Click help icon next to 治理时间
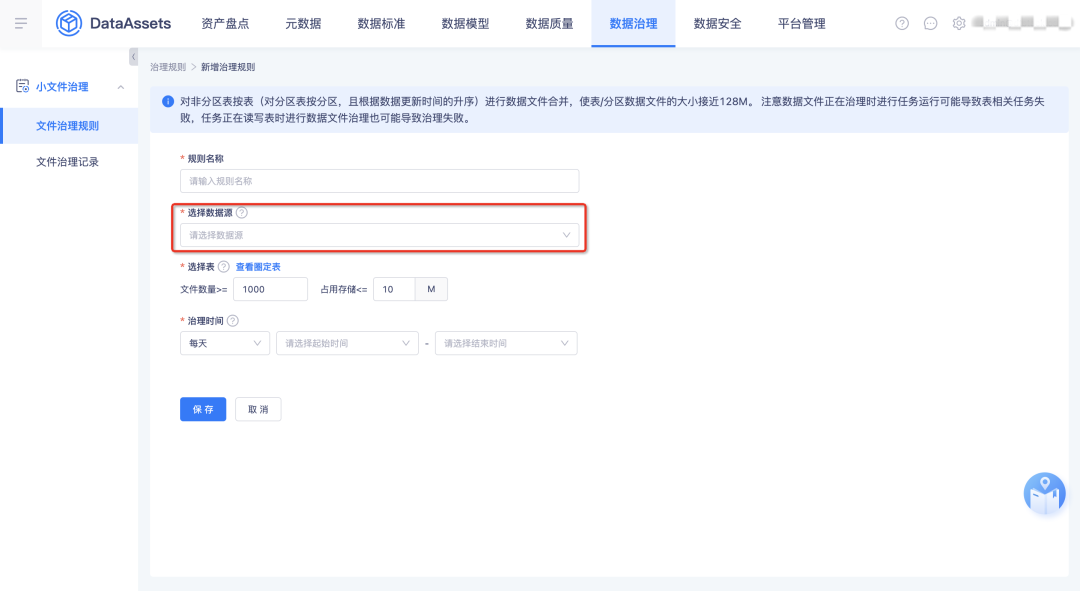 (x=233, y=320)
